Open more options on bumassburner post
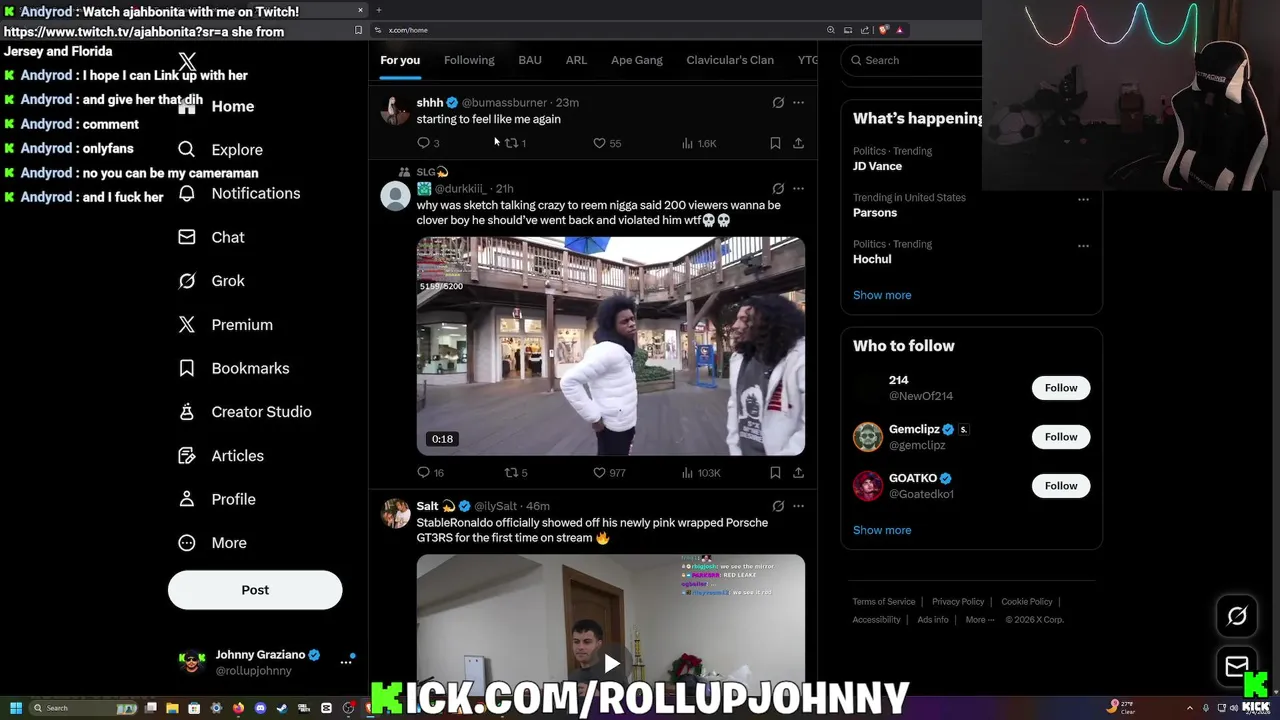Viewport: 1280px width, 720px height. pos(798,102)
